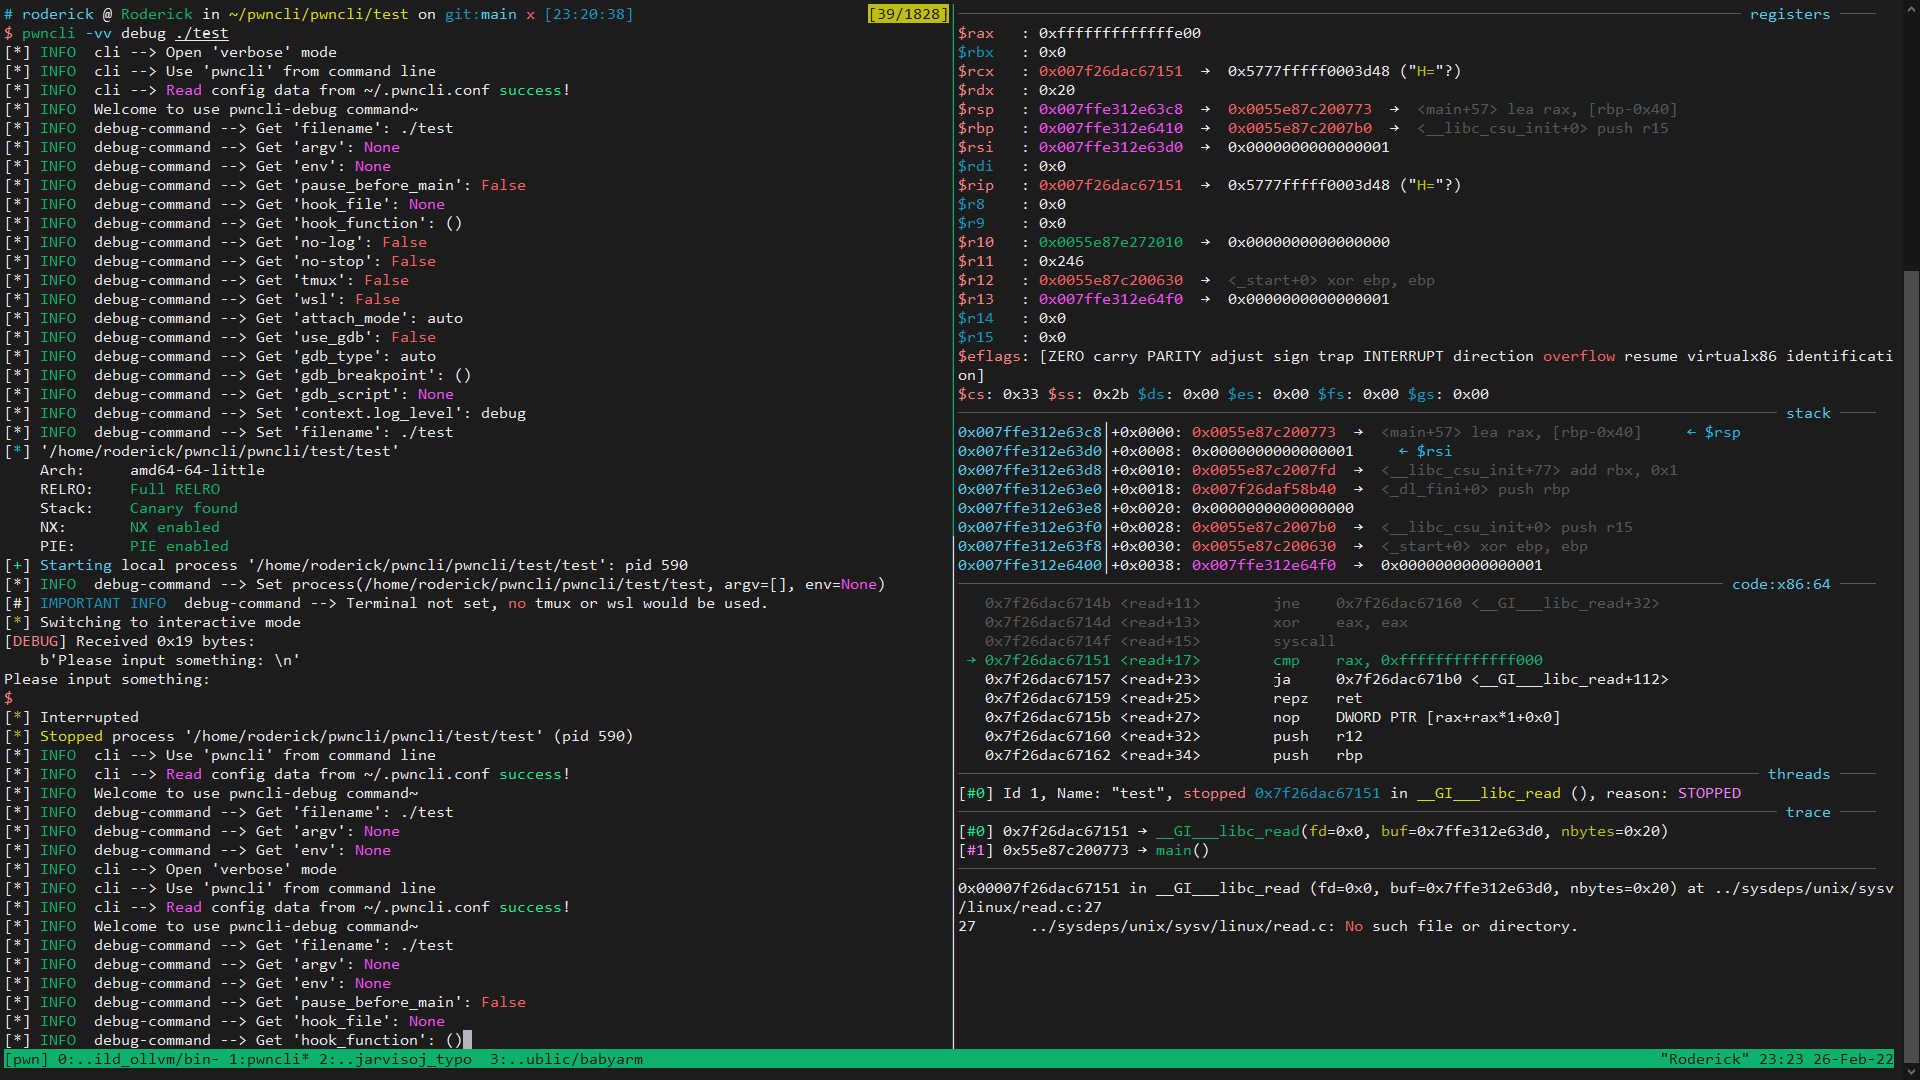Switch to tmux window 1 pwncli

[269, 1059]
